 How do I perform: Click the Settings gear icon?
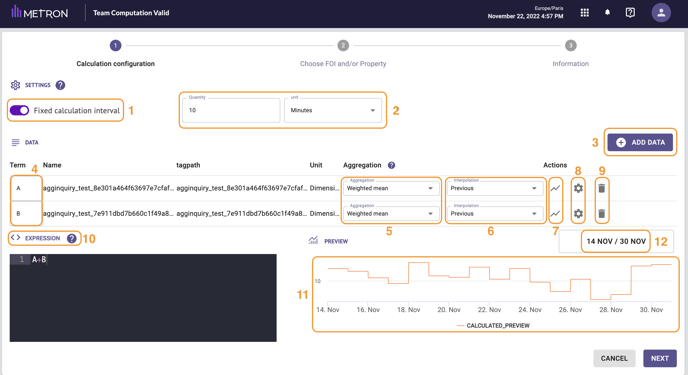pos(15,85)
